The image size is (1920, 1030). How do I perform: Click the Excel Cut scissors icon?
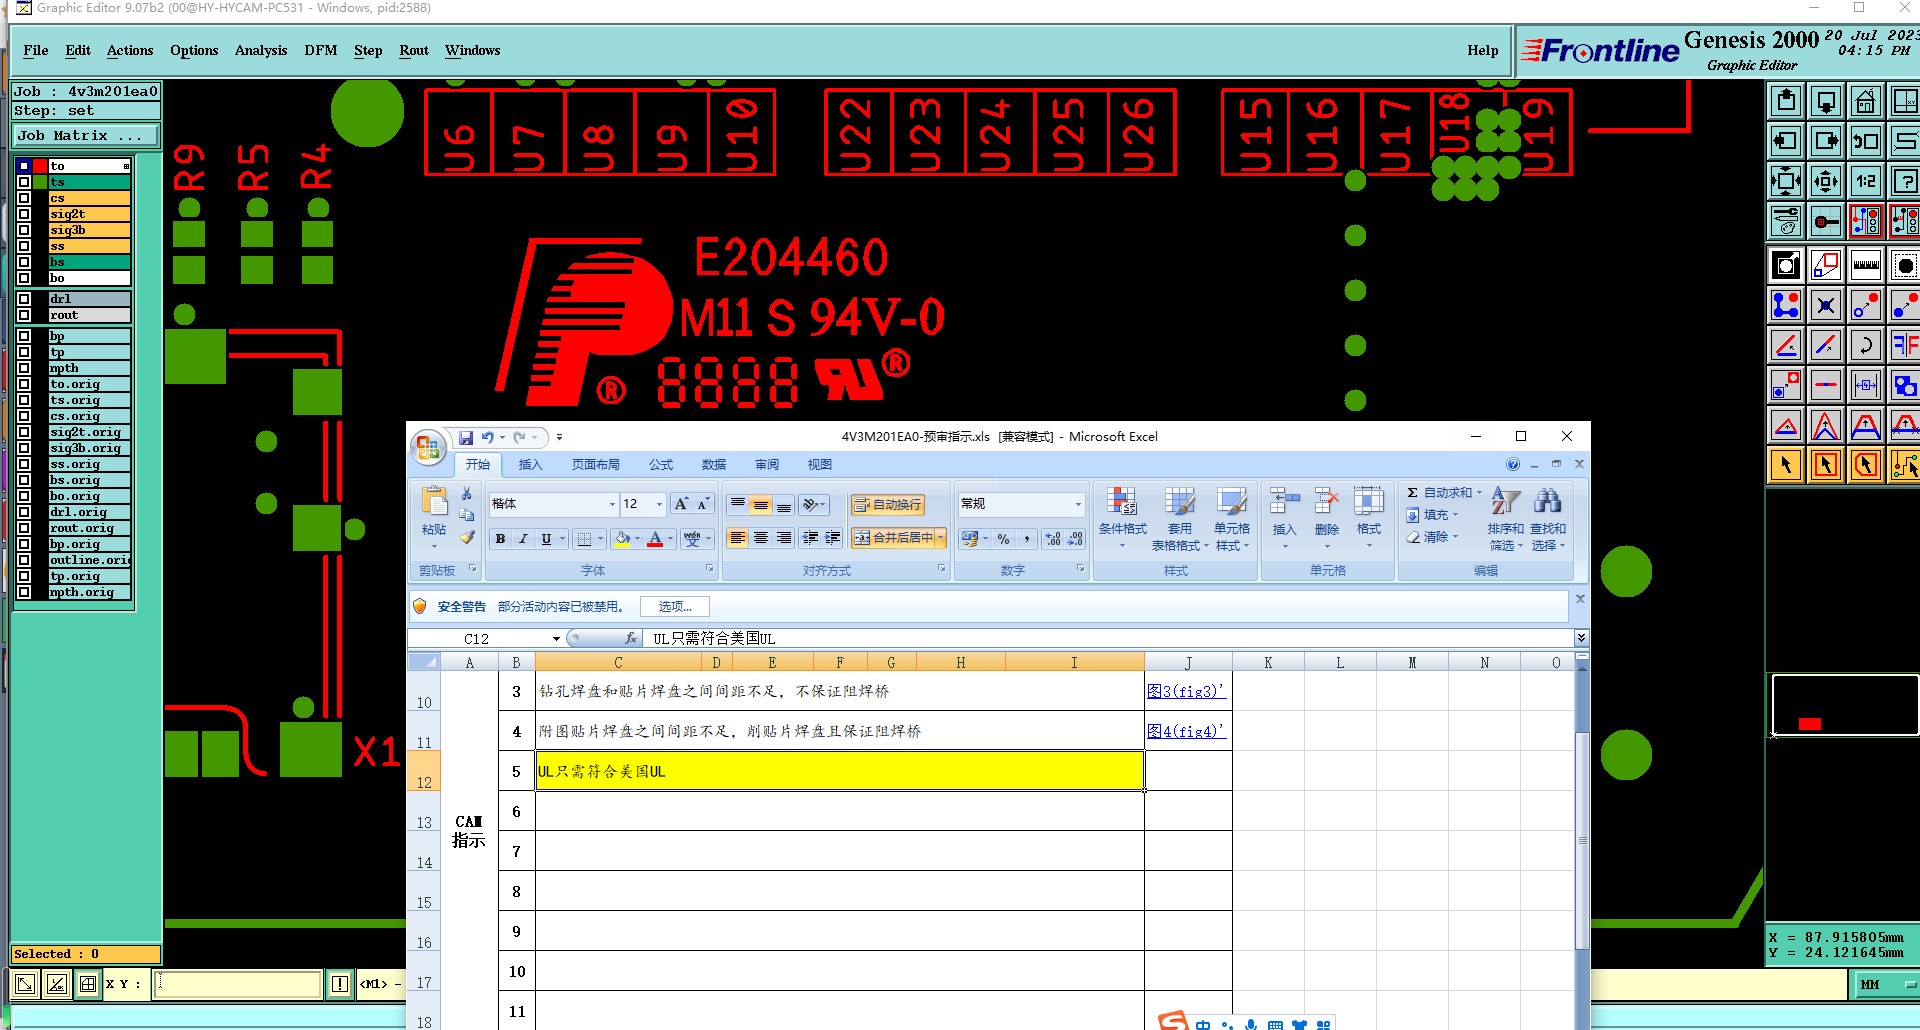tap(466, 494)
